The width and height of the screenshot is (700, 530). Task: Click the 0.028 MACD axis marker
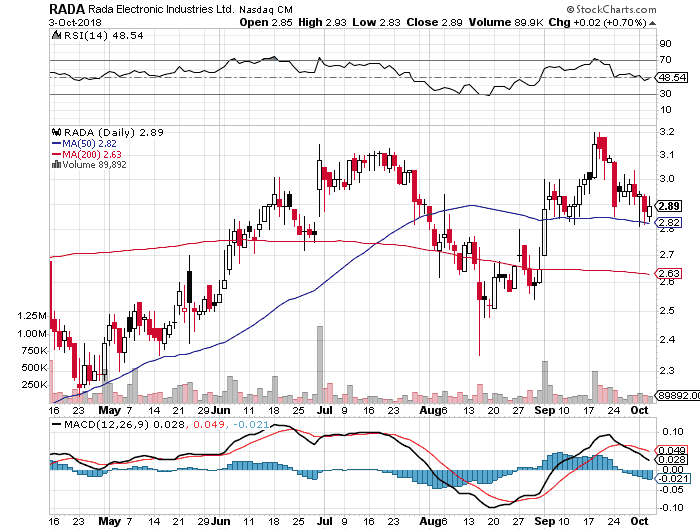pos(671,460)
